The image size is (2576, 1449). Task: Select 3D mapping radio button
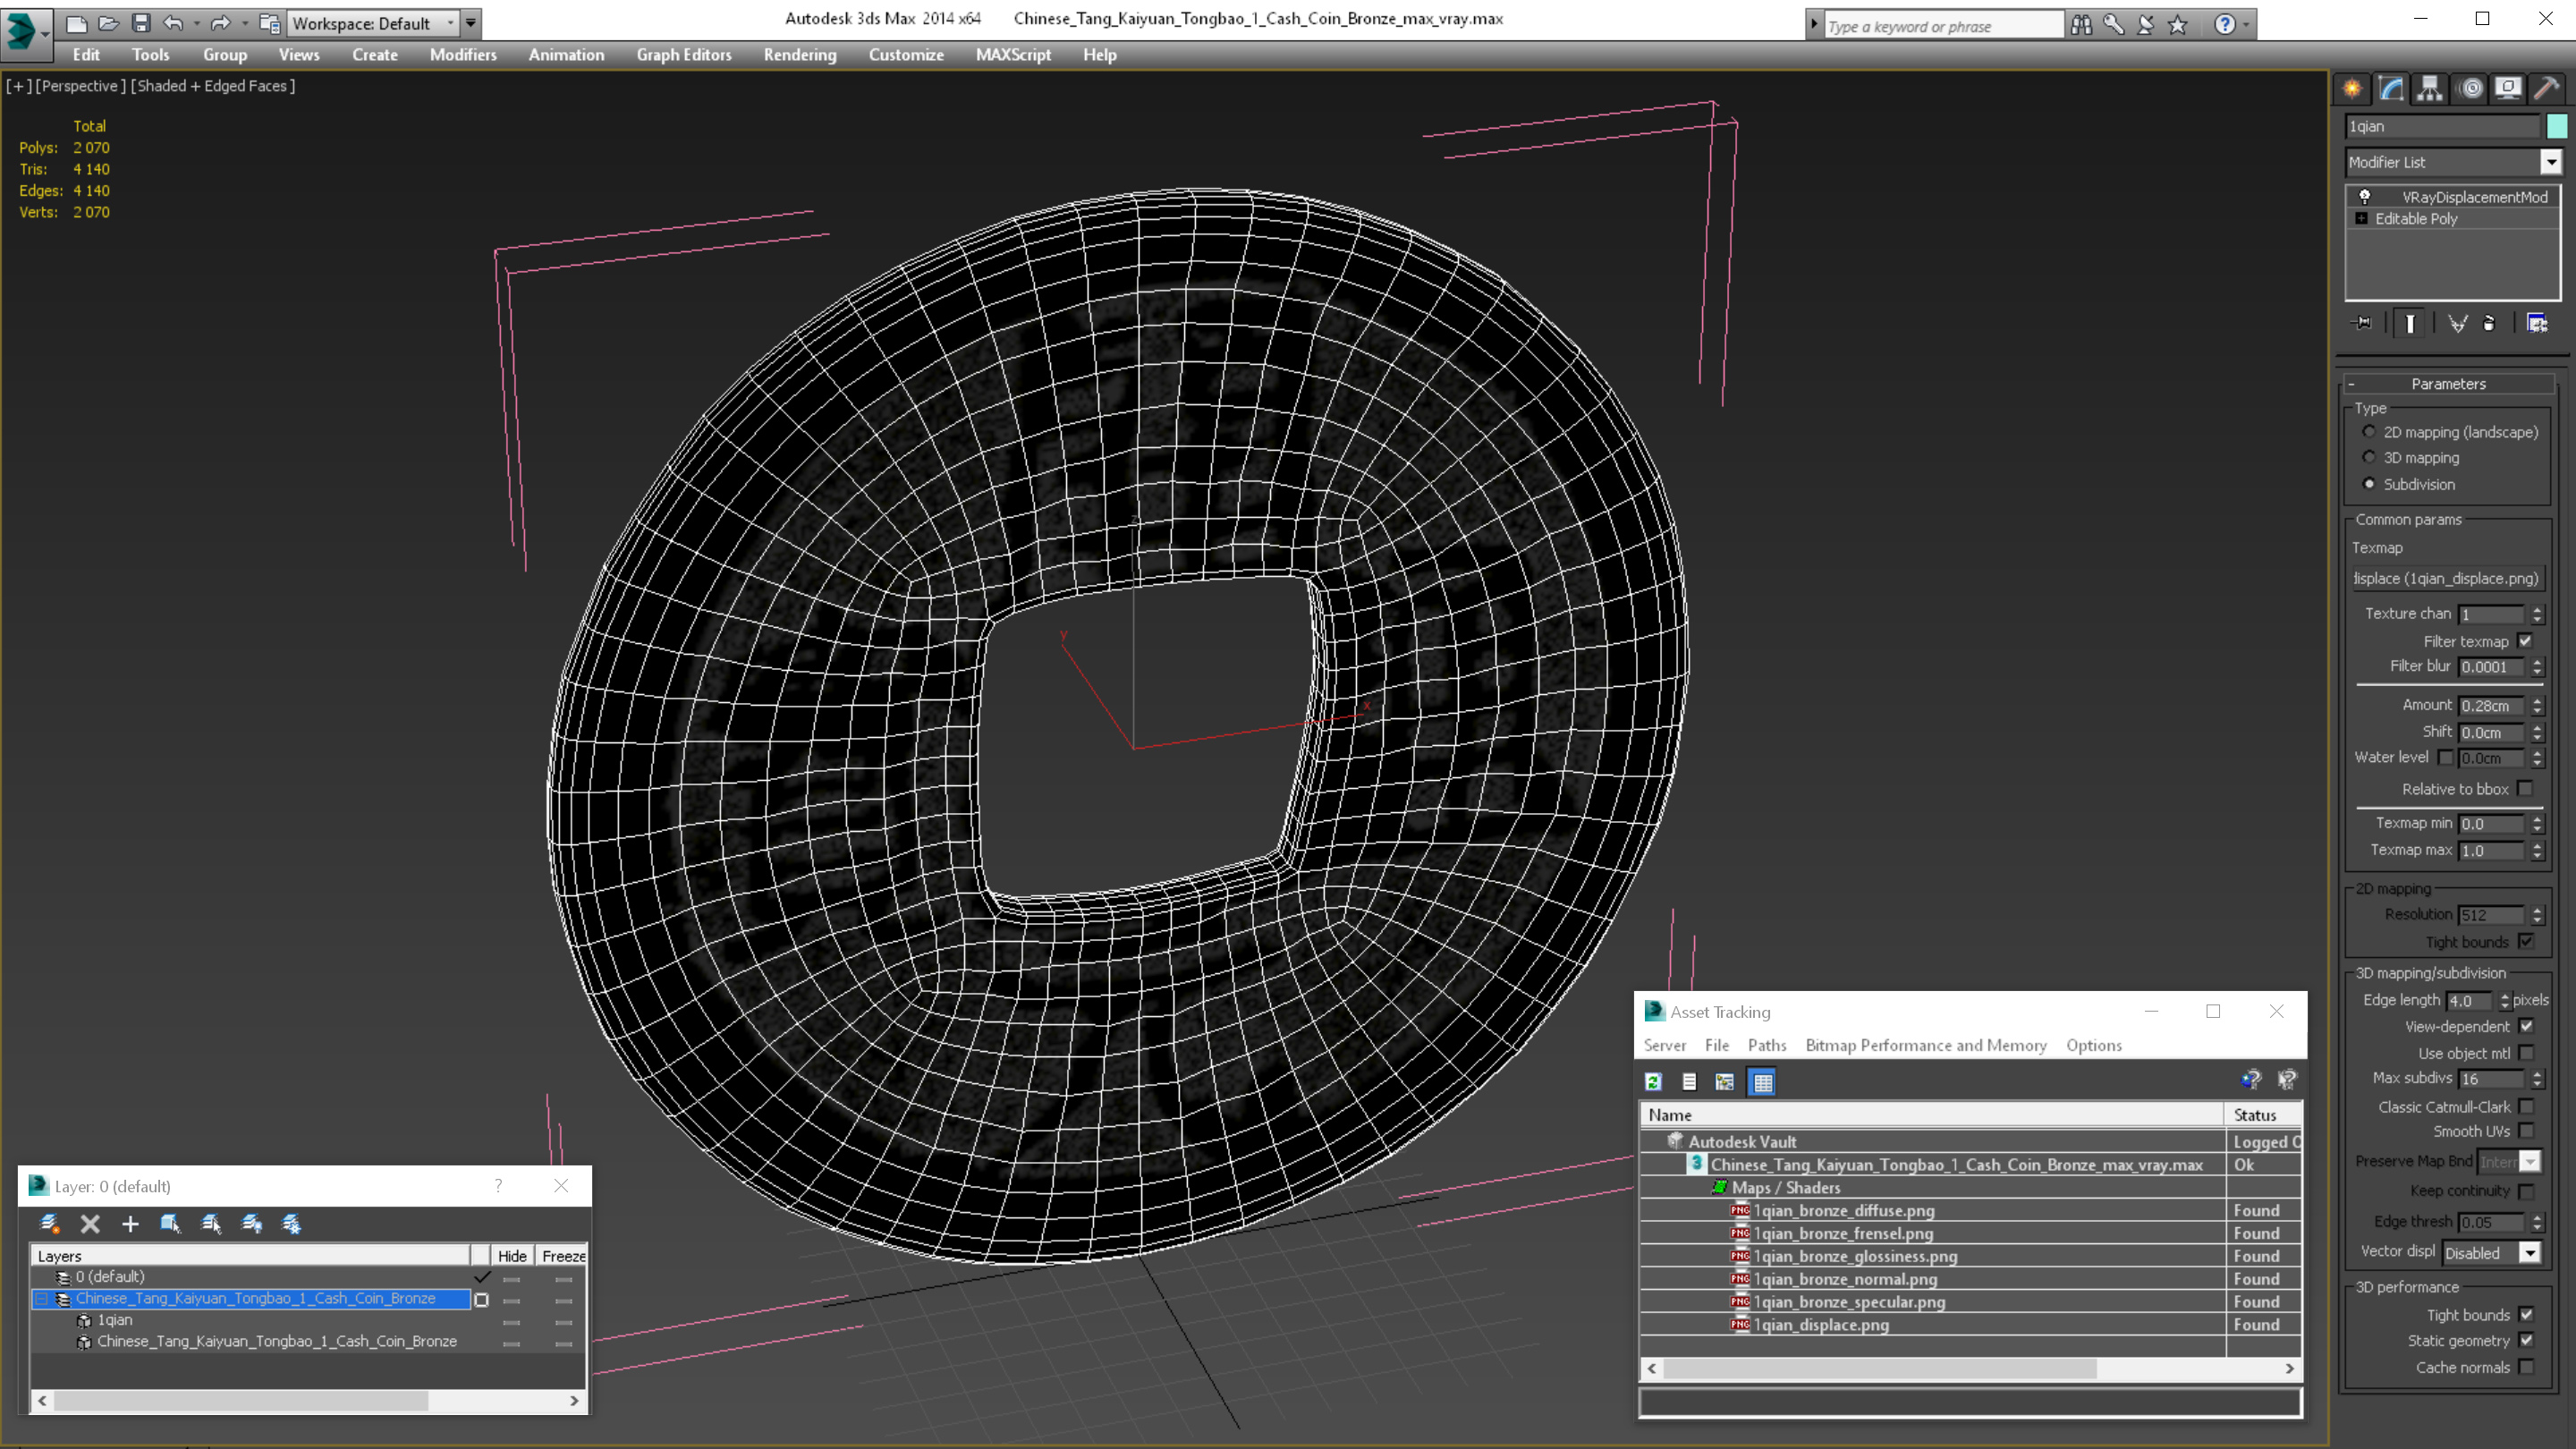click(x=2369, y=457)
